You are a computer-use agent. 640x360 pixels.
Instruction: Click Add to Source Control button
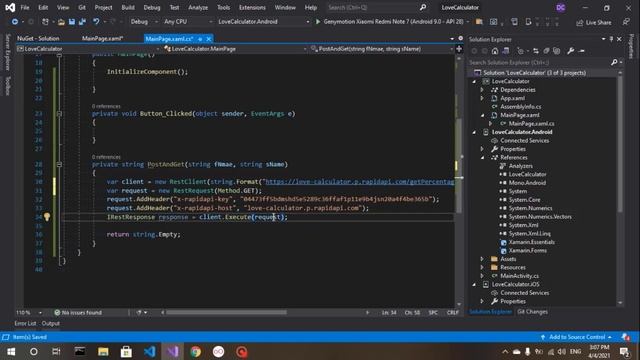point(576,337)
